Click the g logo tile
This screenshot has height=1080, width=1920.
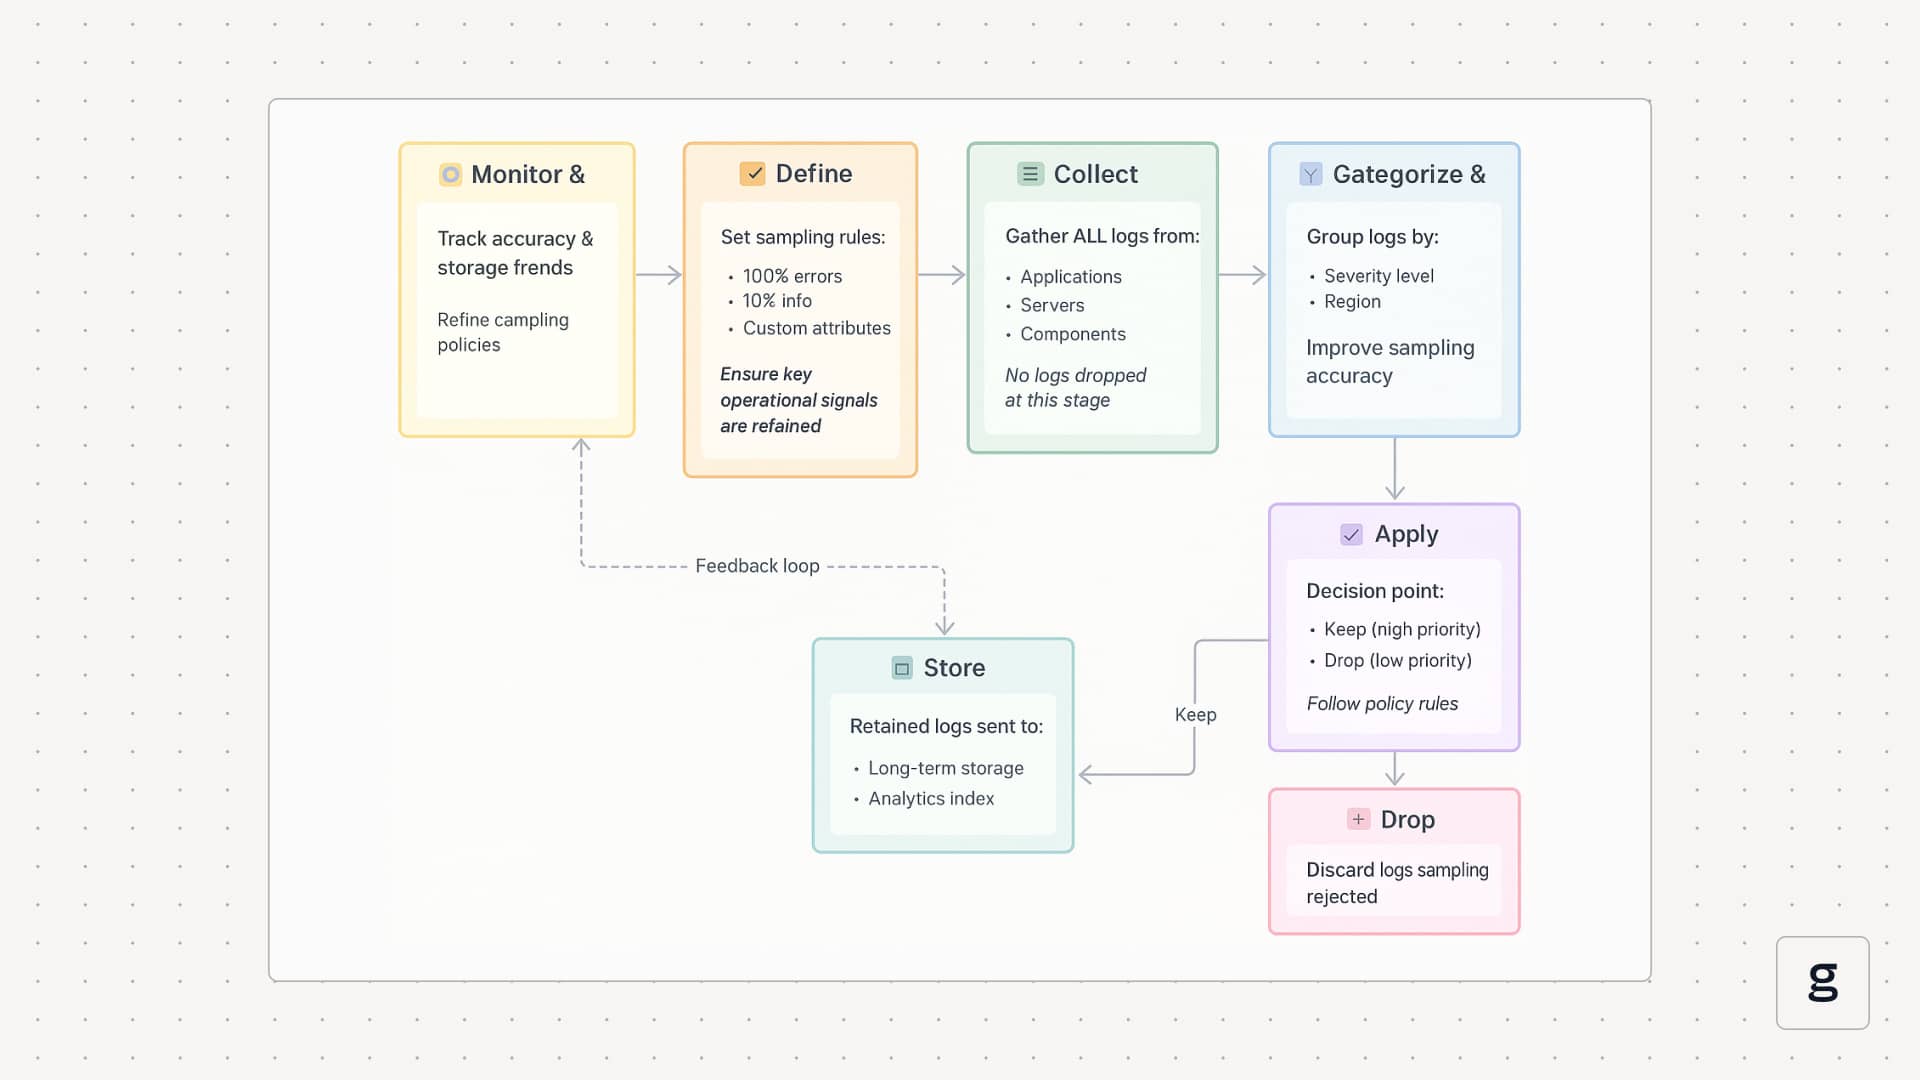[1822, 982]
